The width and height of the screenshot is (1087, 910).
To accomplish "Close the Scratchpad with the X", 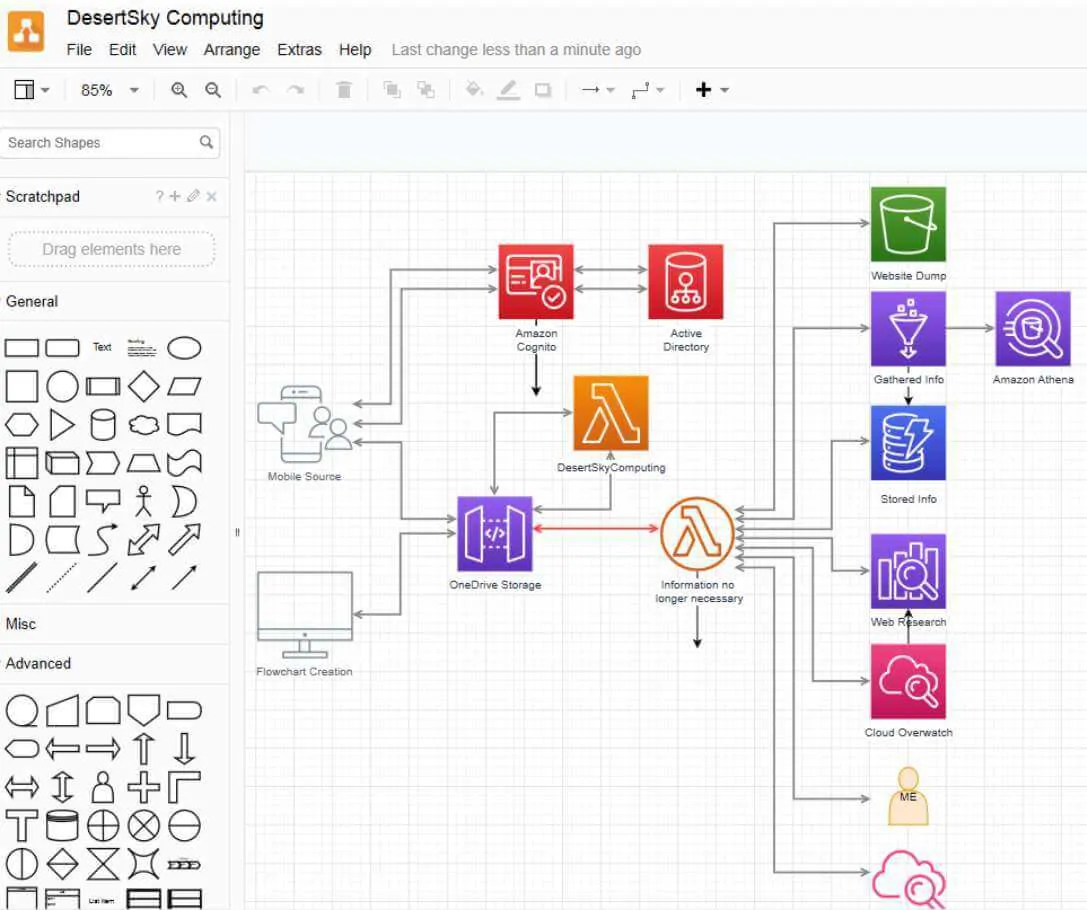I will tap(211, 197).
